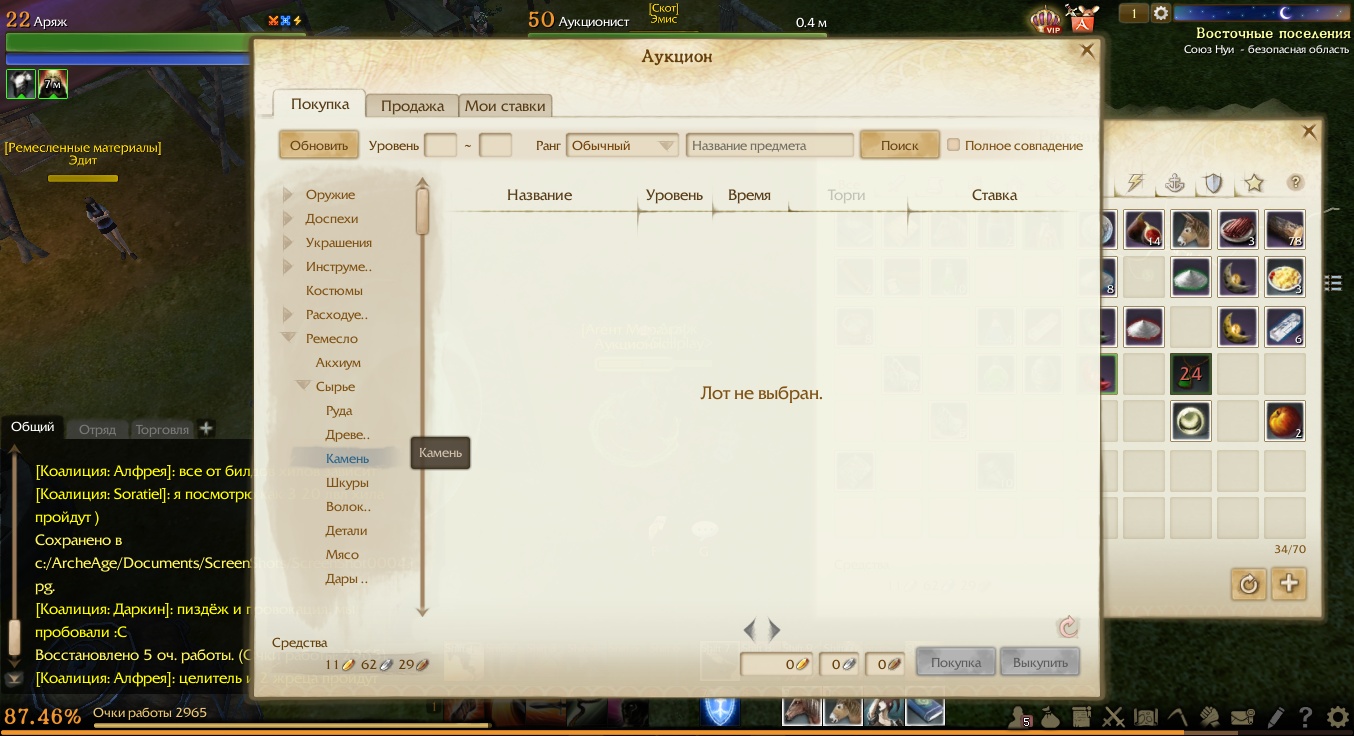Switch to the Продажа tab

click(x=412, y=106)
